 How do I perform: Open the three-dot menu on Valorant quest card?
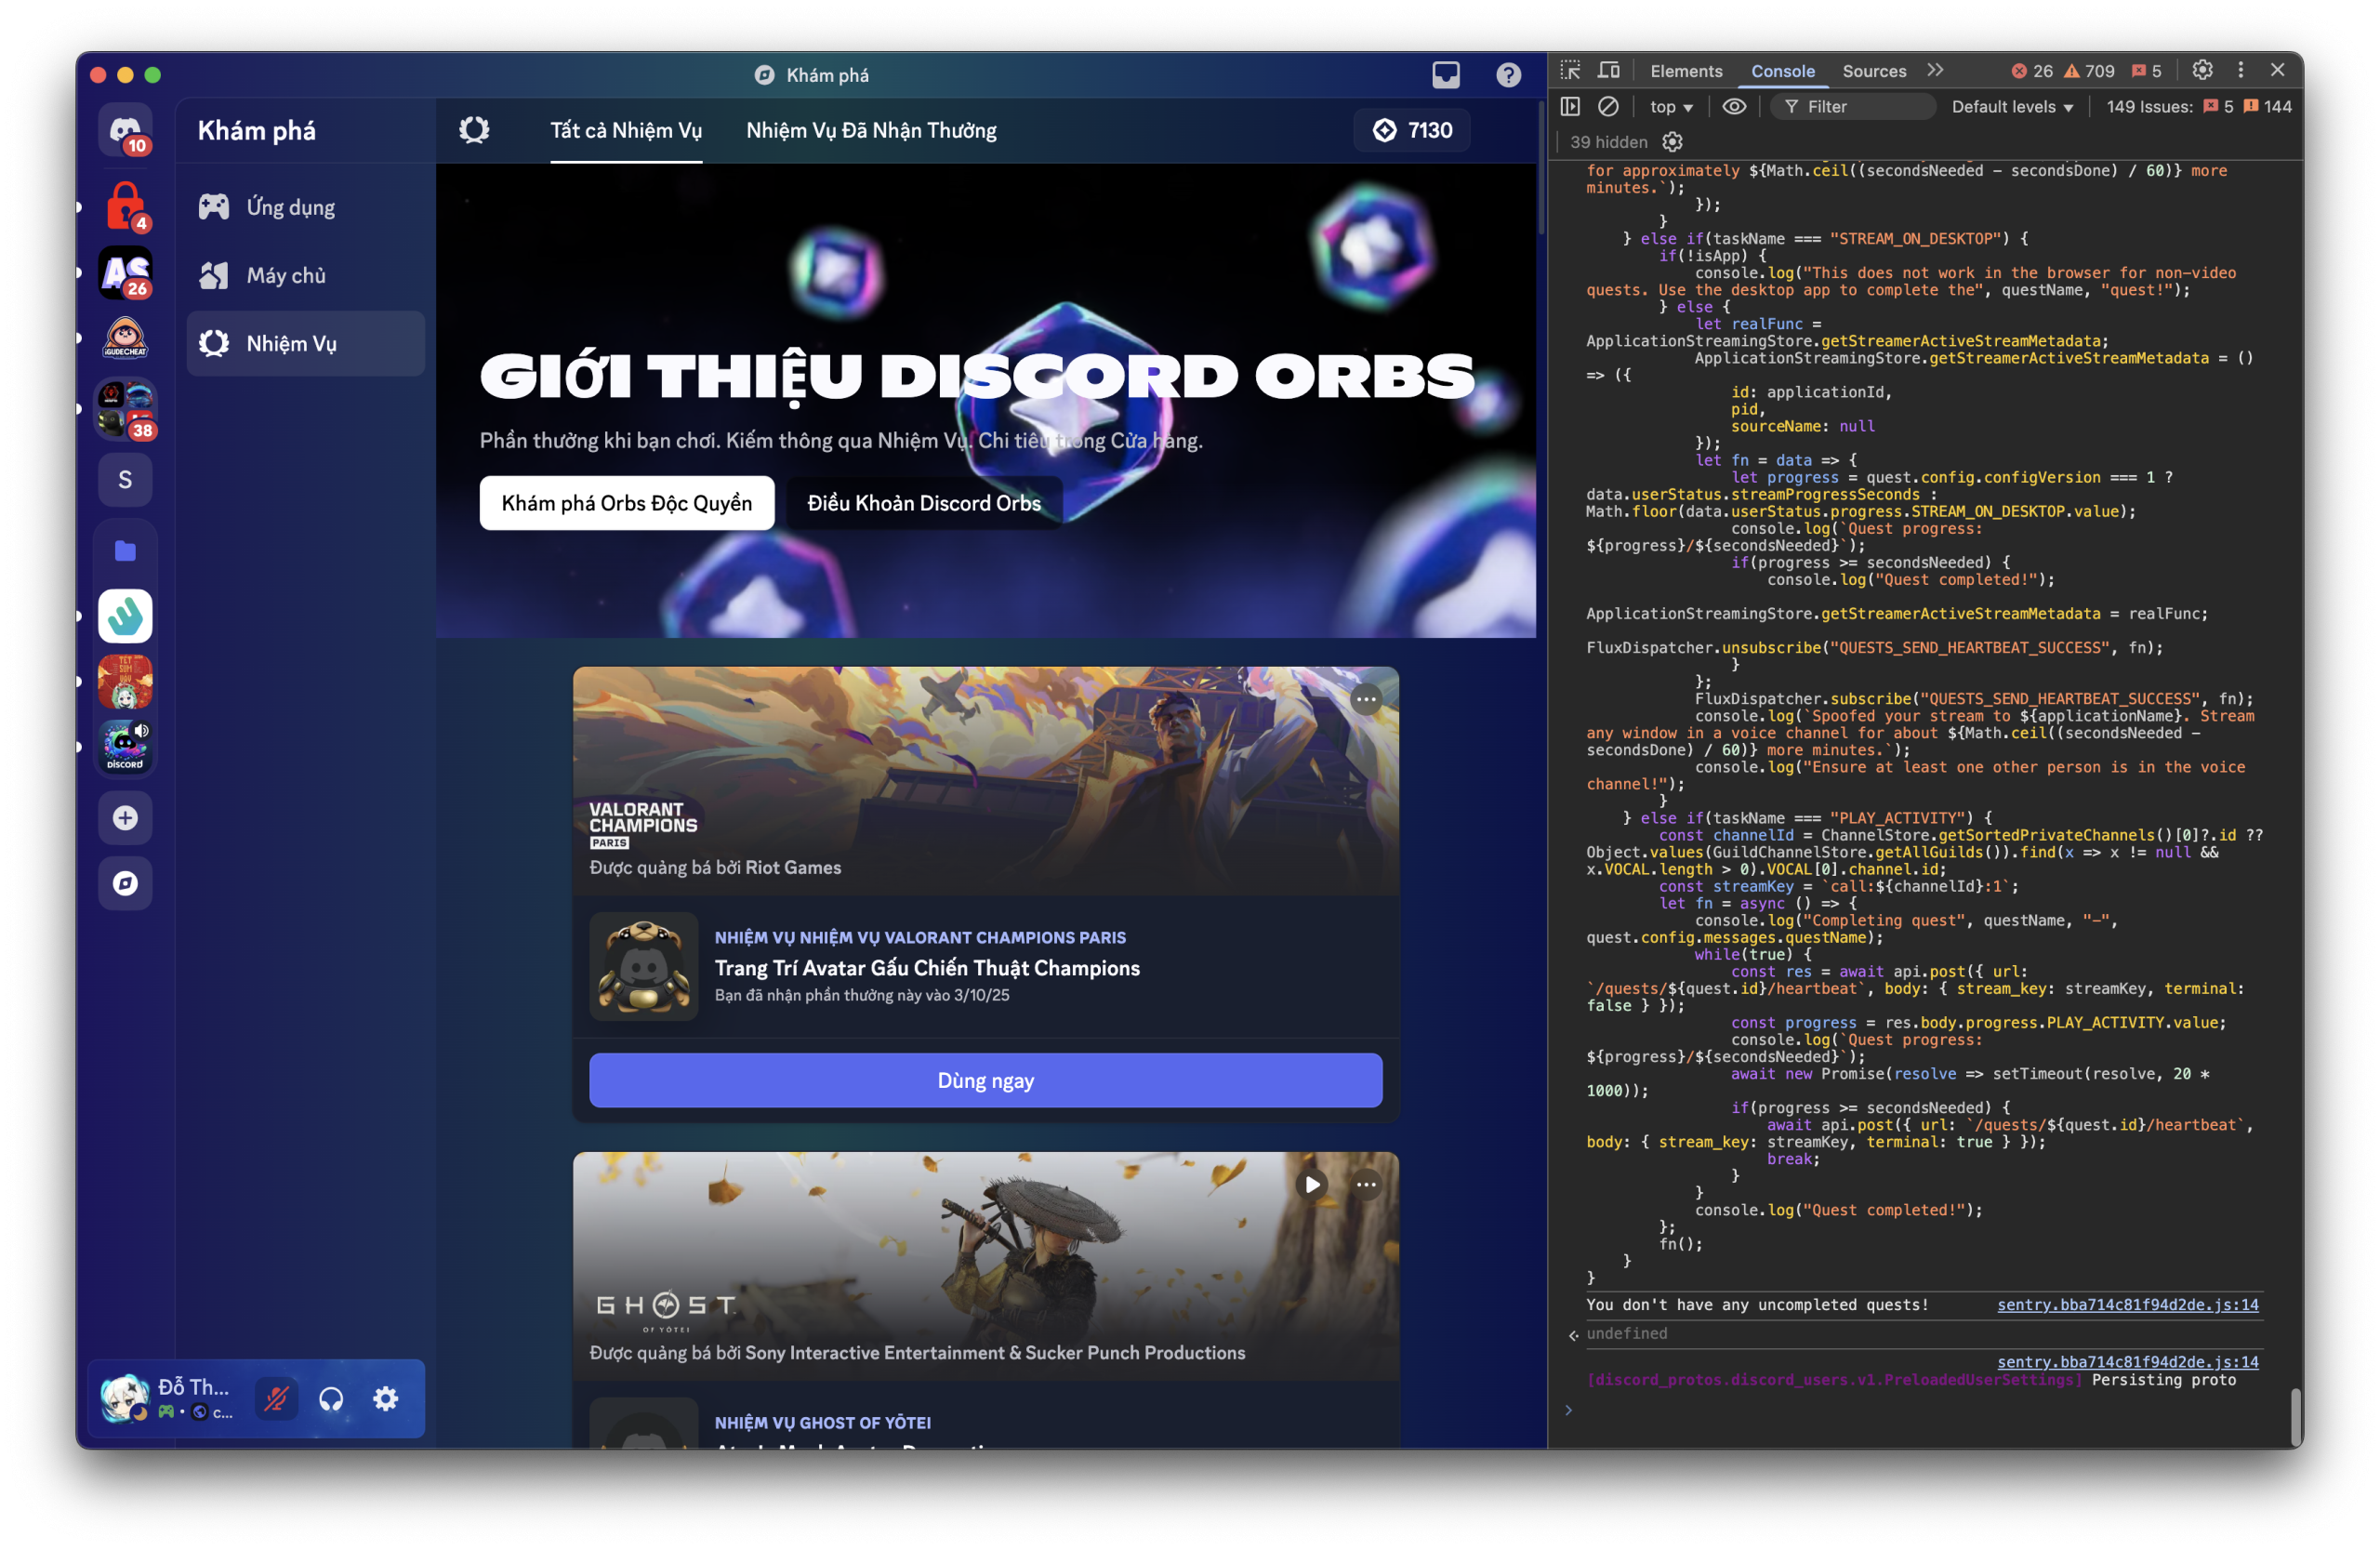(1366, 700)
